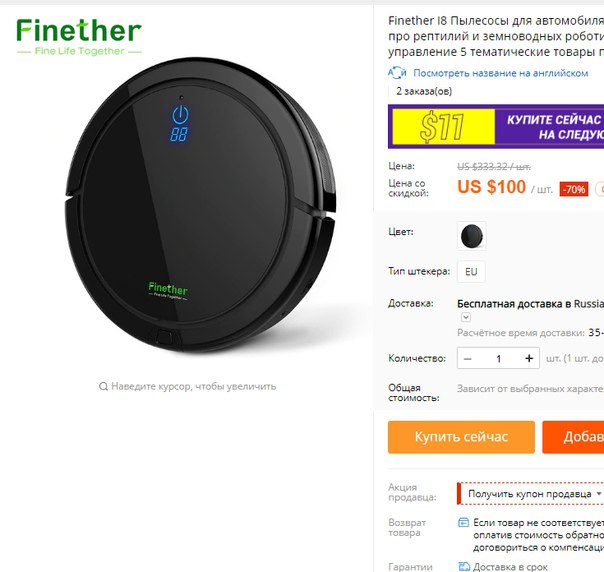Click the Finether brand logo
The height and width of the screenshot is (572, 604).
pos(79,36)
